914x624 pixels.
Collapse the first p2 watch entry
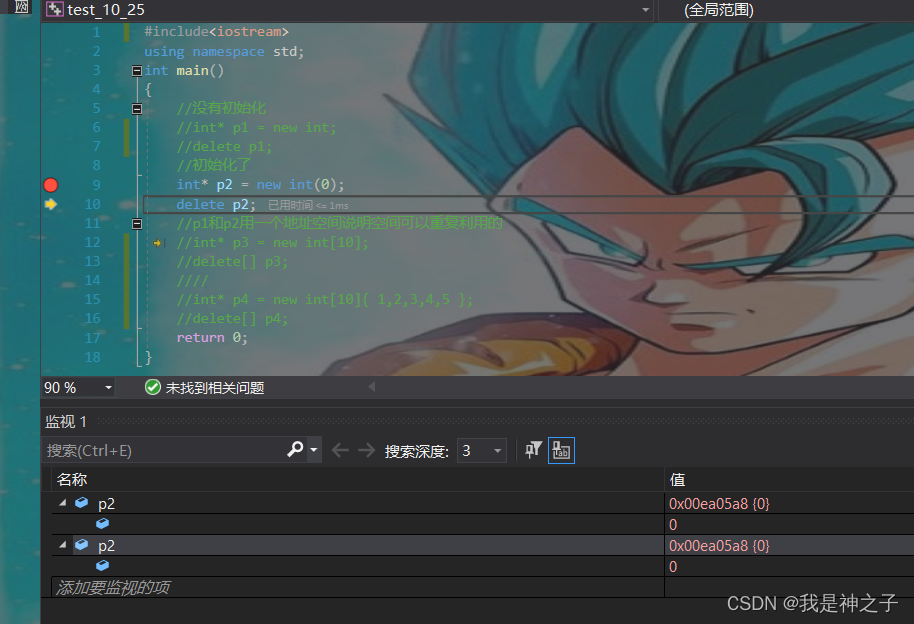click(x=62, y=503)
